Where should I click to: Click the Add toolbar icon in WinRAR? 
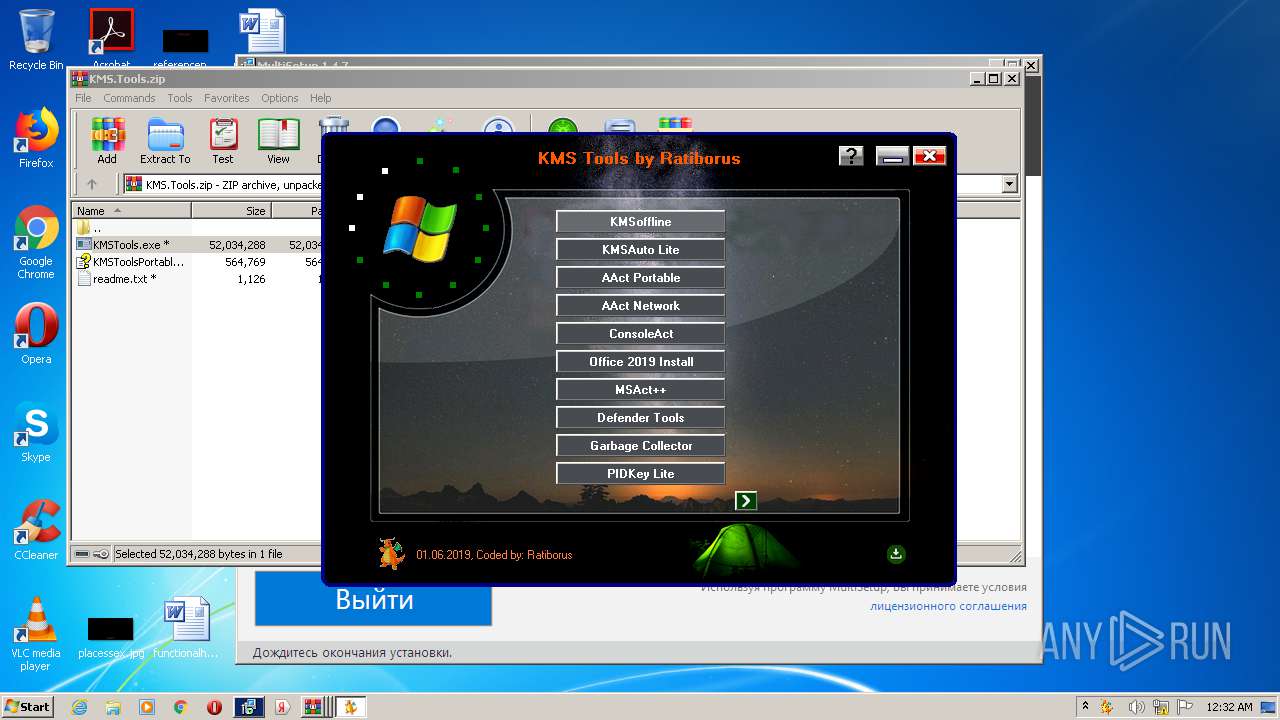[x=107, y=141]
